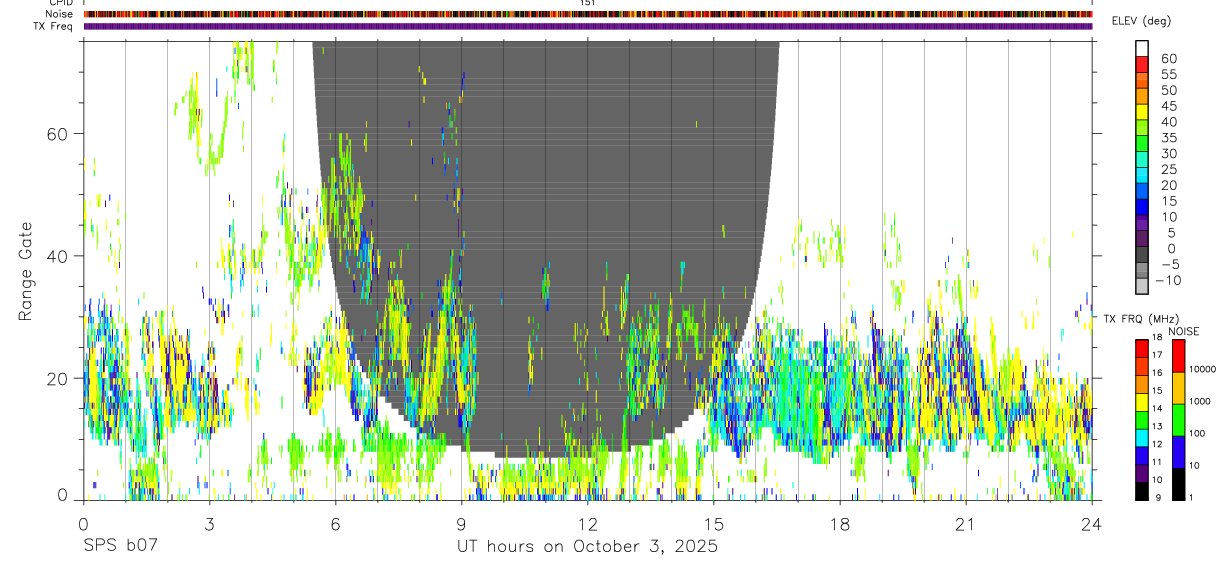
Task: Click the '3' tick on UT hours axis
Action: 209,523
